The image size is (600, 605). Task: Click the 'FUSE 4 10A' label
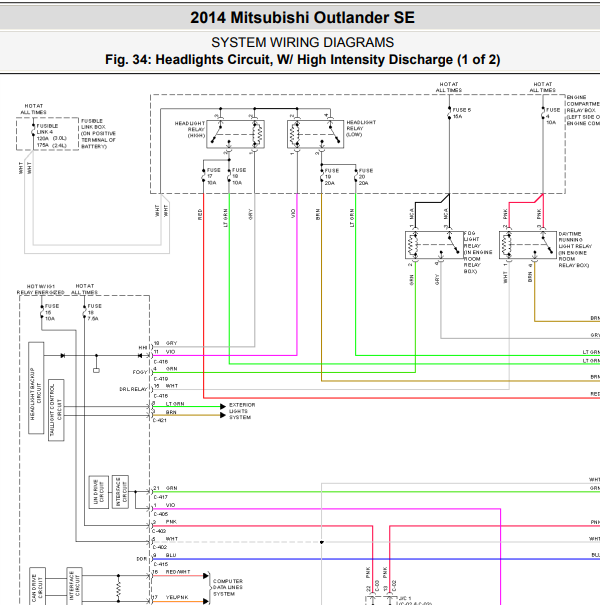[553, 116]
